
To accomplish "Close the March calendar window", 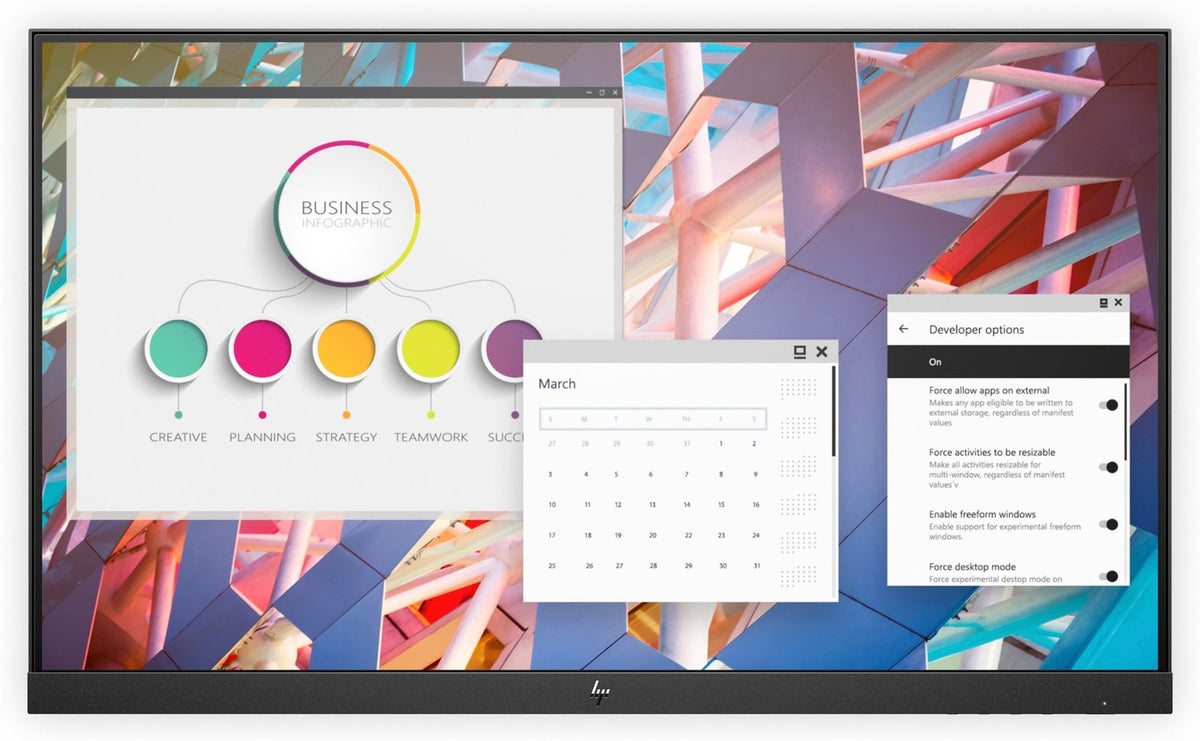I will click(x=821, y=351).
